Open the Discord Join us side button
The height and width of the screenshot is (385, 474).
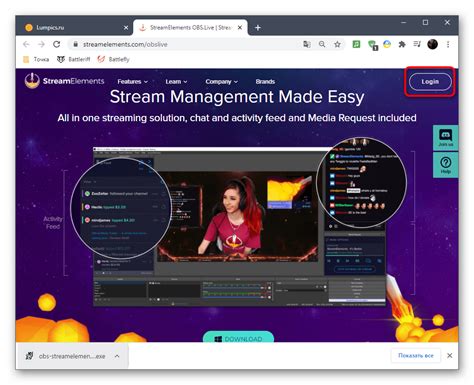(x=445, y=138)
